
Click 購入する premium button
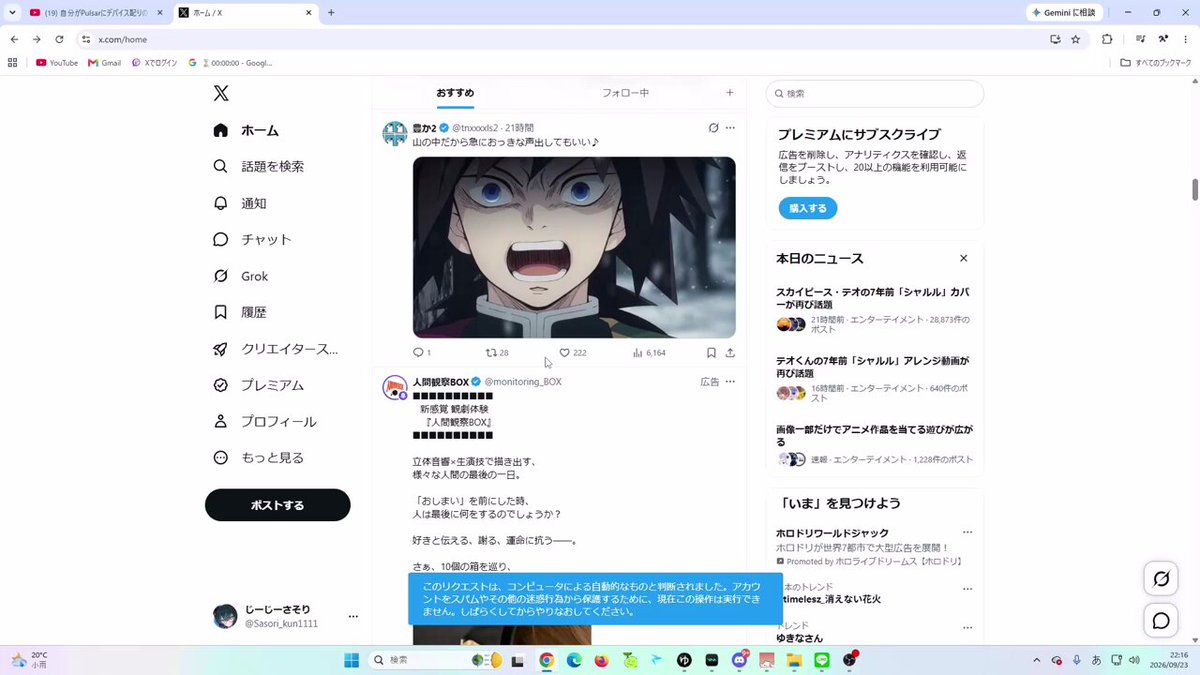[808, 208]
